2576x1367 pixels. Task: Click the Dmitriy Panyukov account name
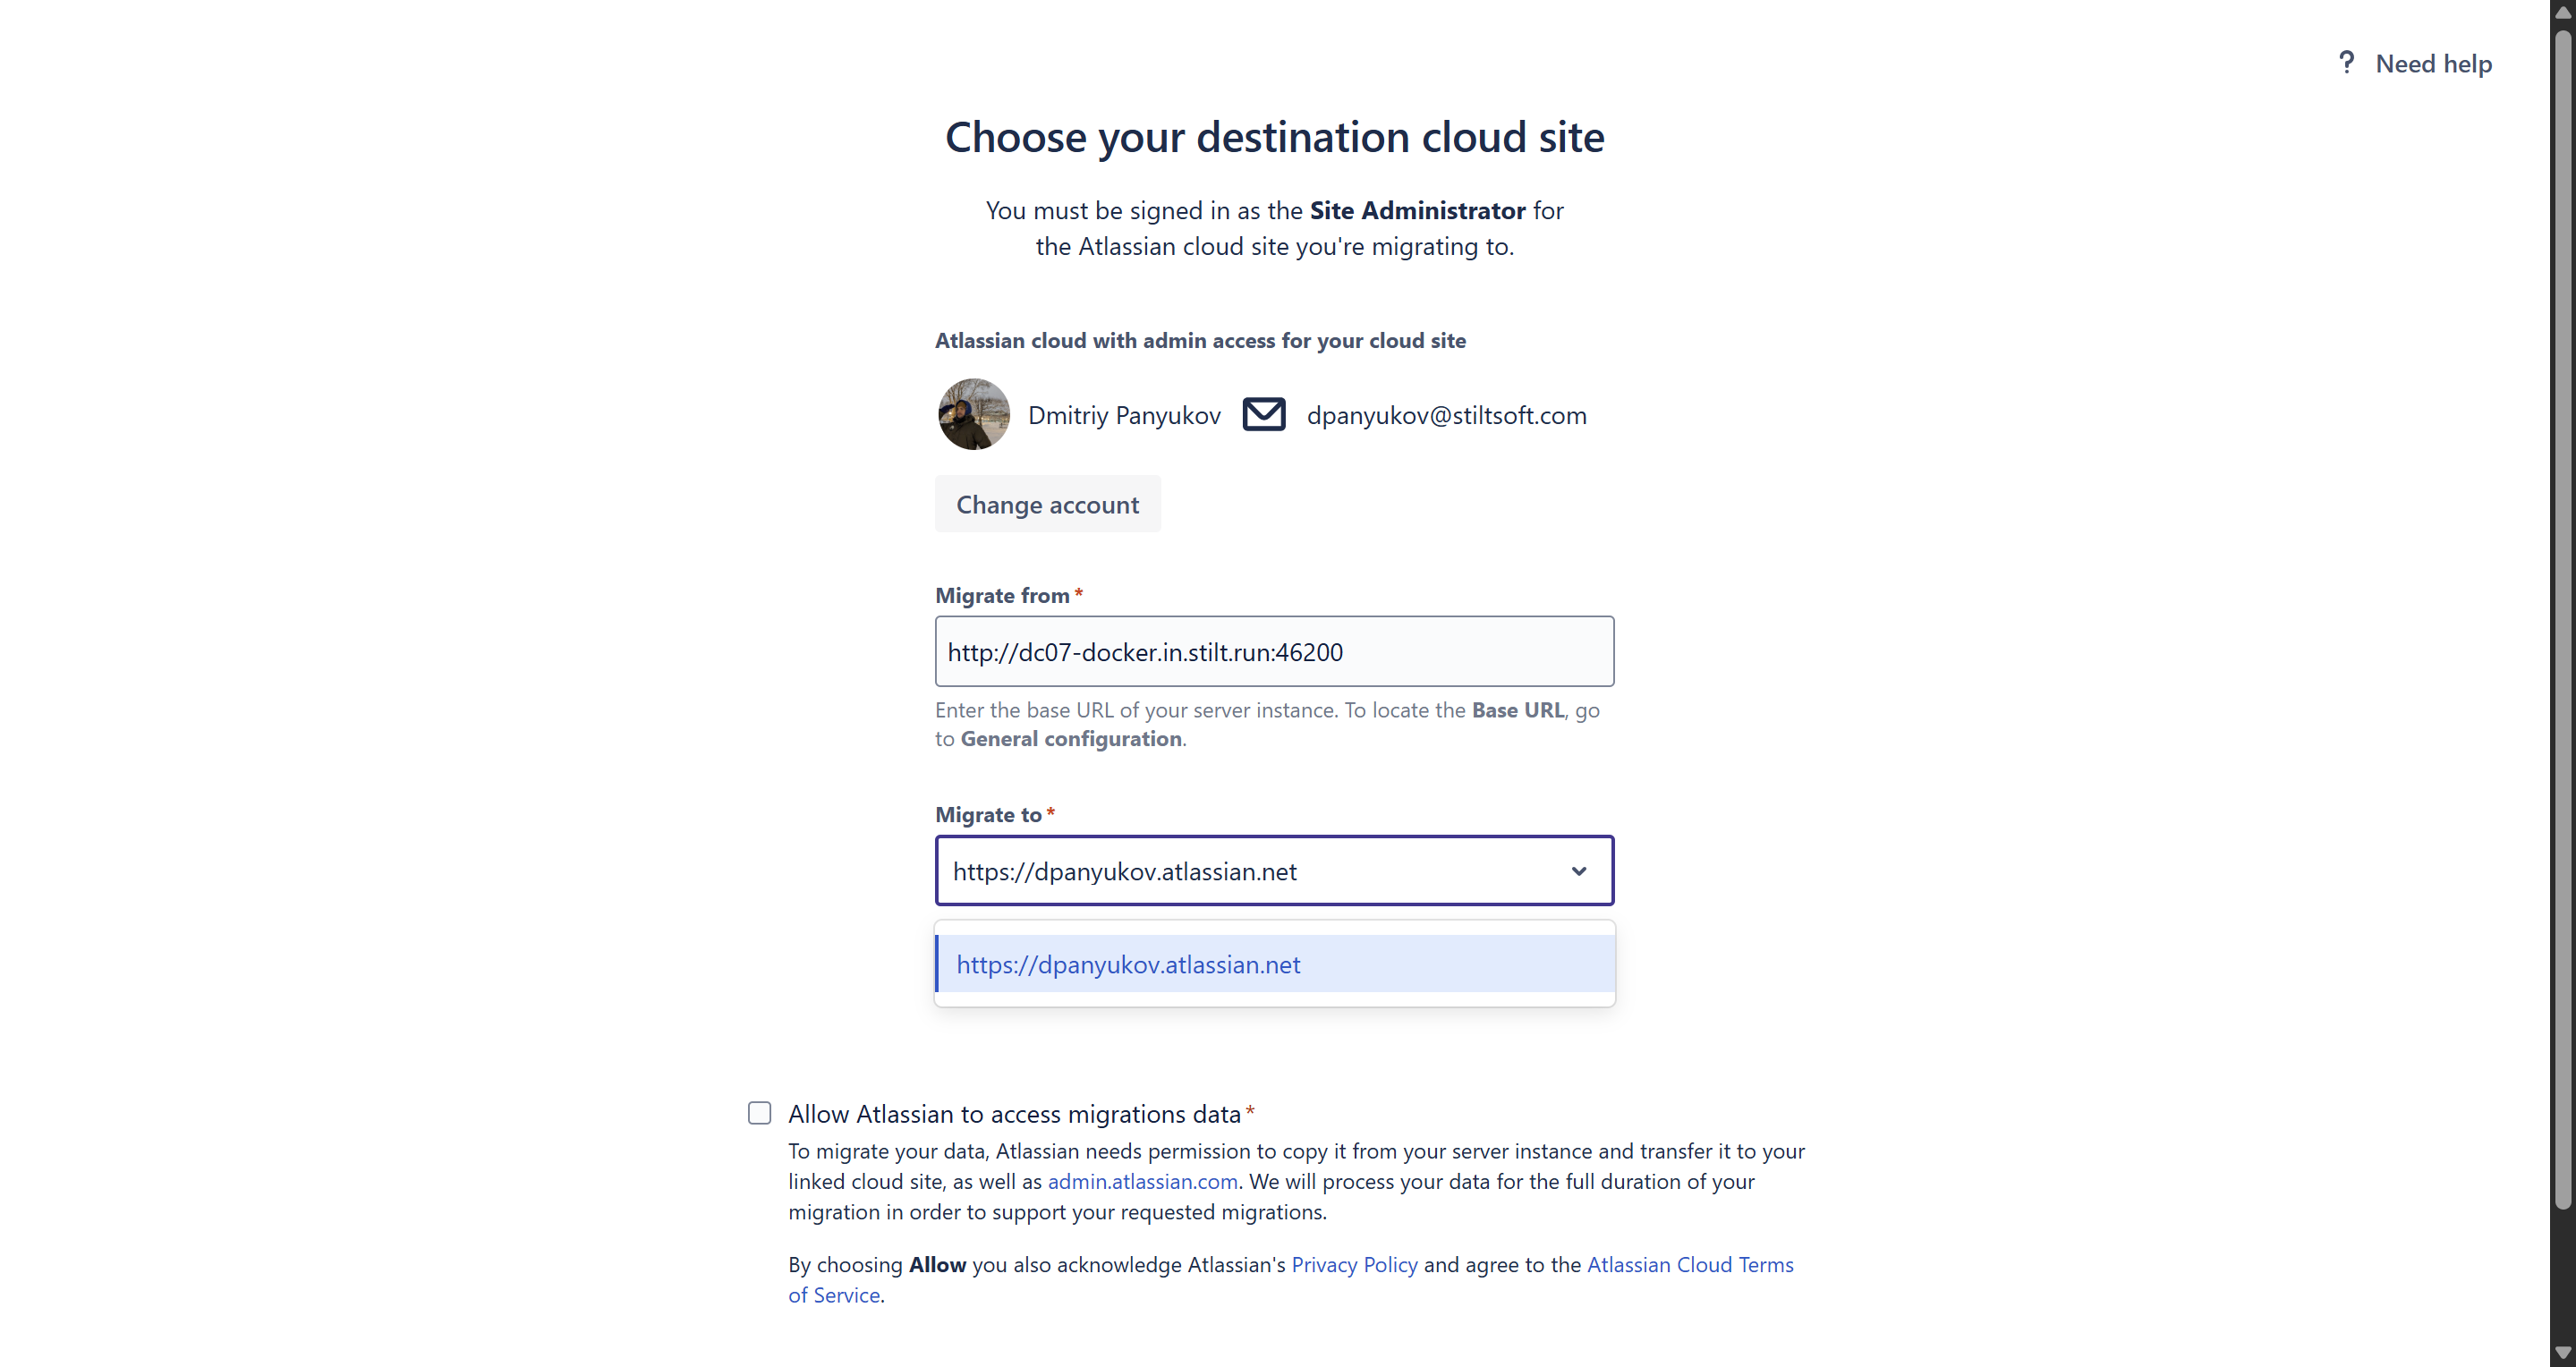pyautogui.click(x=1124, y=415)
